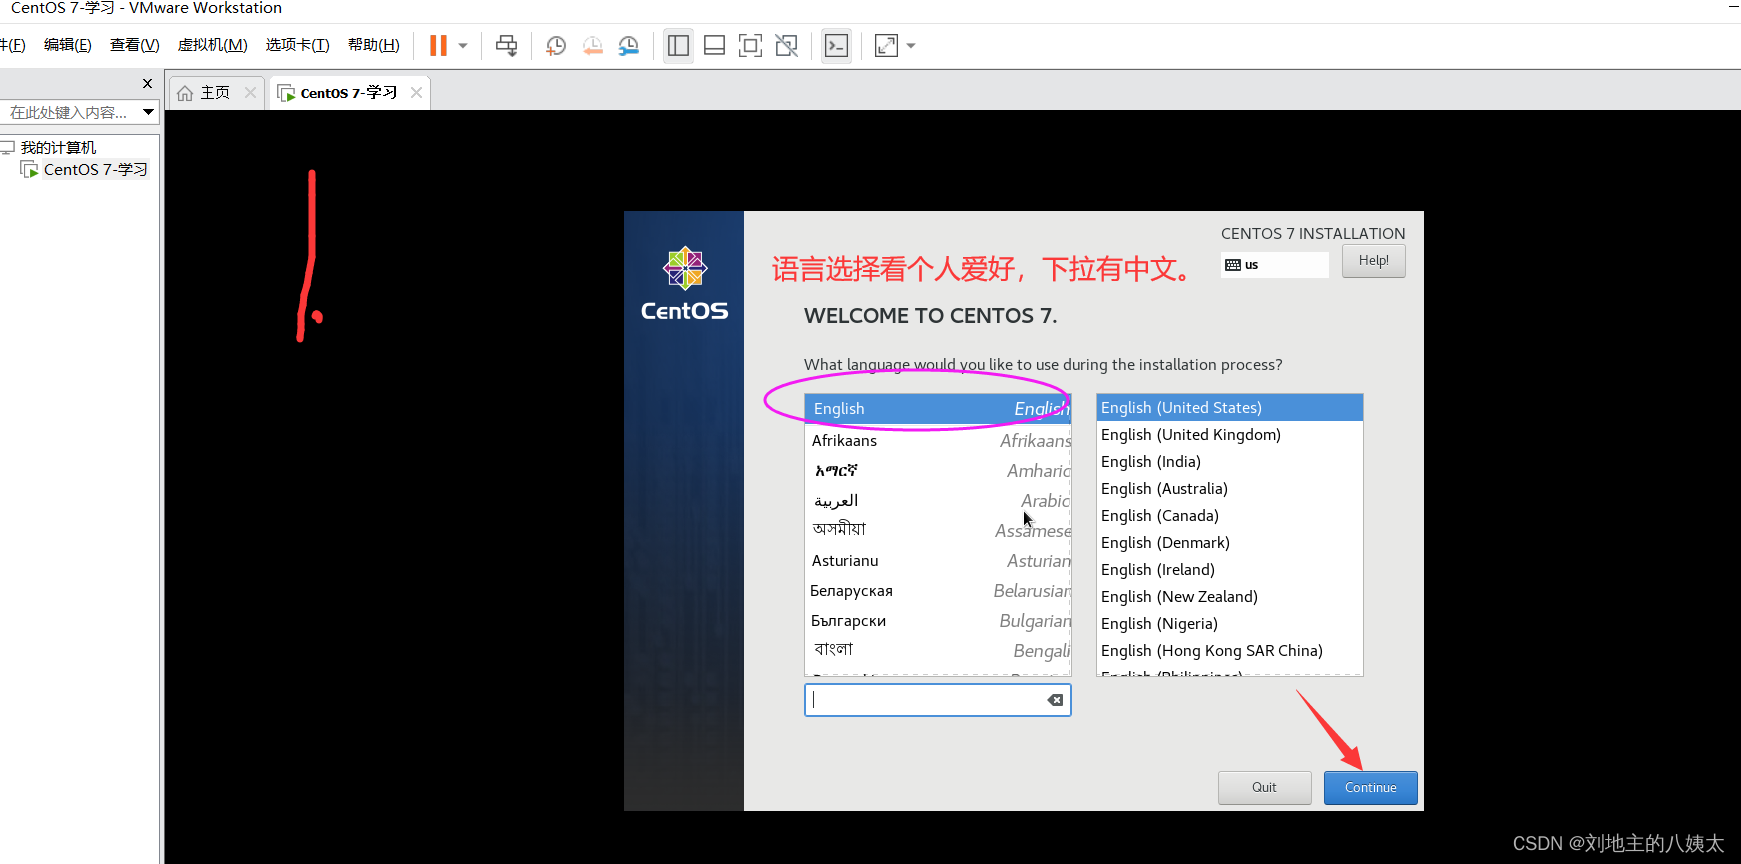The image size is (1741, 864).
Task: Open the 查看(V) menu
Action: pyautogui.click(x=134, y=45)
